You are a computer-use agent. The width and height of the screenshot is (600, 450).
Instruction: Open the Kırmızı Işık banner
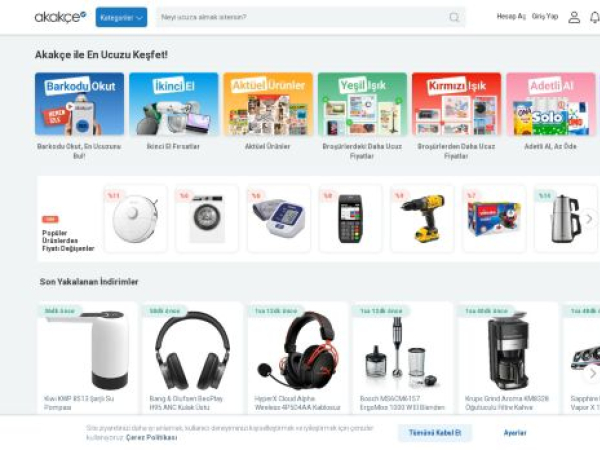pyautogui.click(x=457, y=104)
